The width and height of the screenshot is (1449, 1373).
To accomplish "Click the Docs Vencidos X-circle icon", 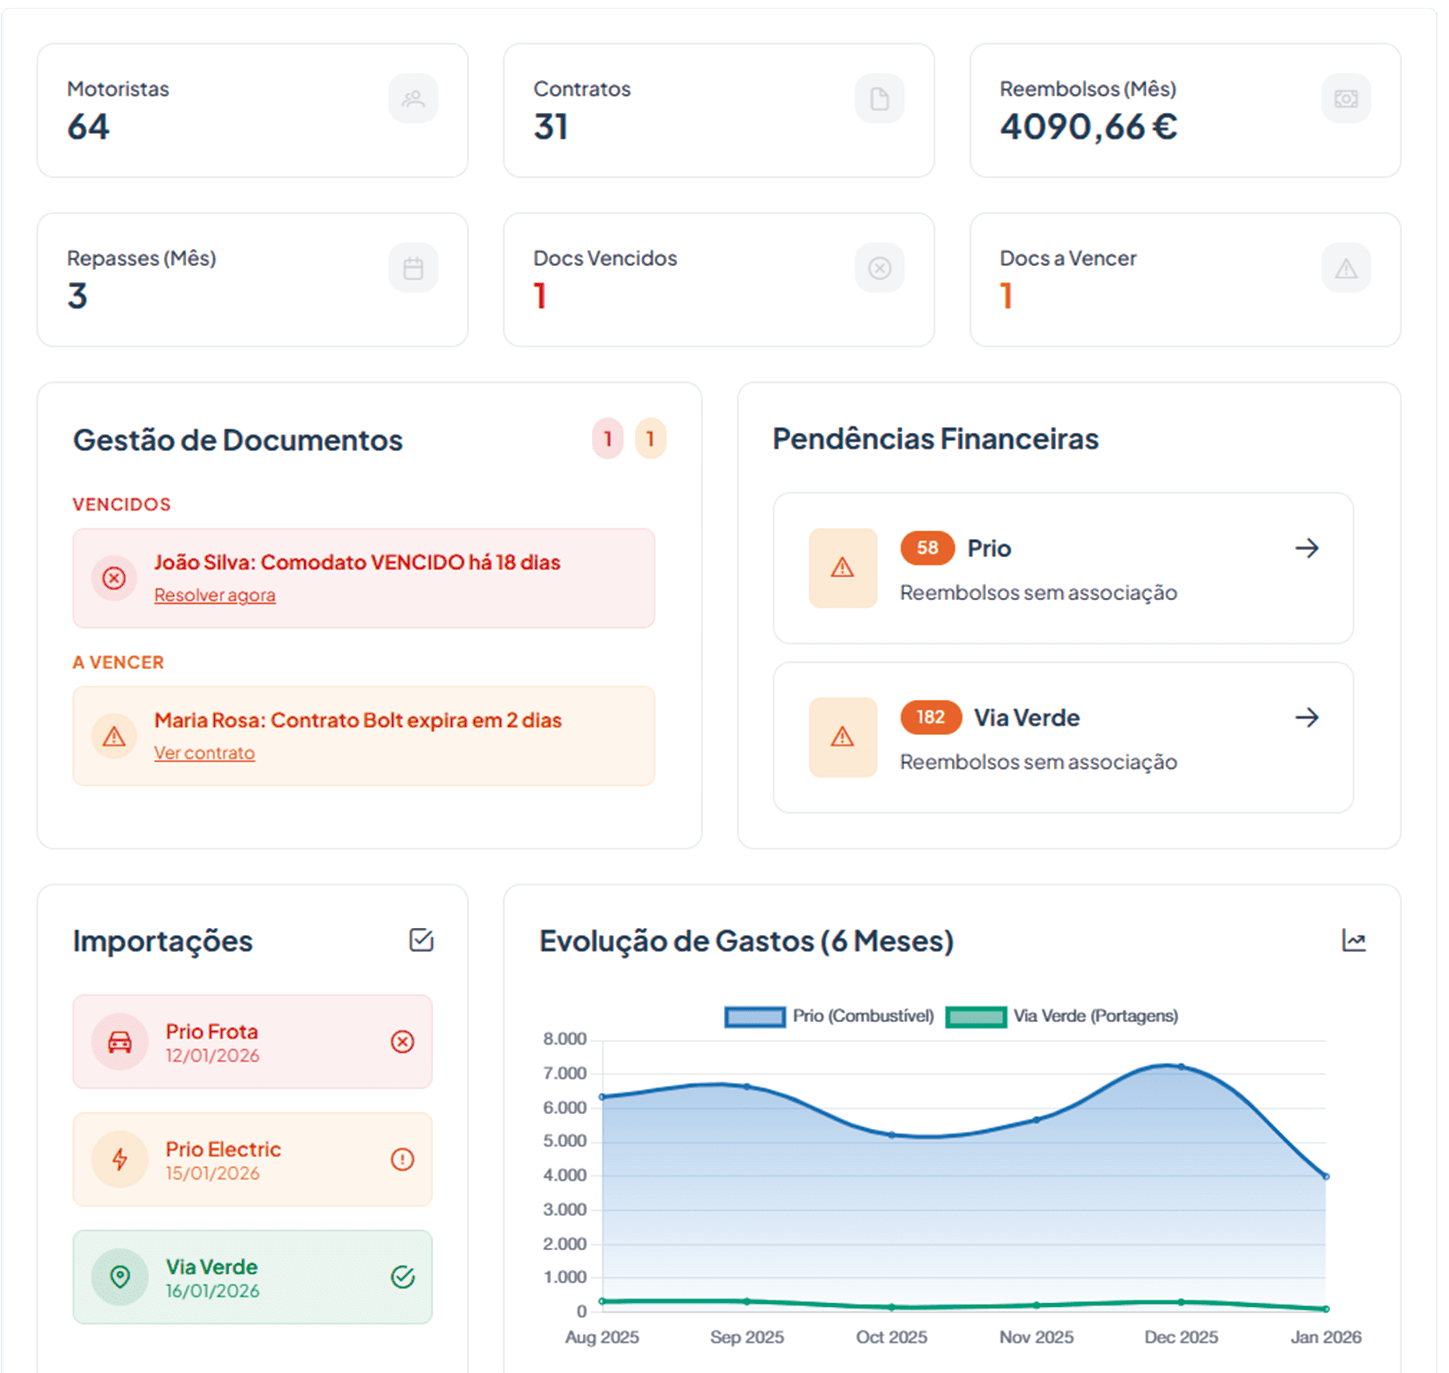I will (x=879, y=268).
